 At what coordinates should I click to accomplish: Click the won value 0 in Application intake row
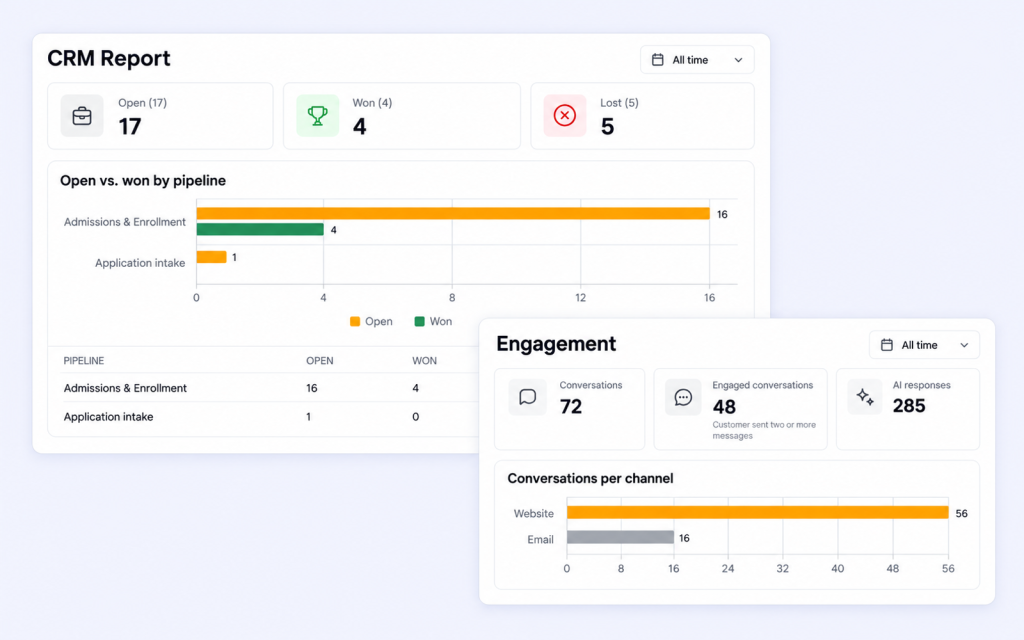tap(415, 417)
